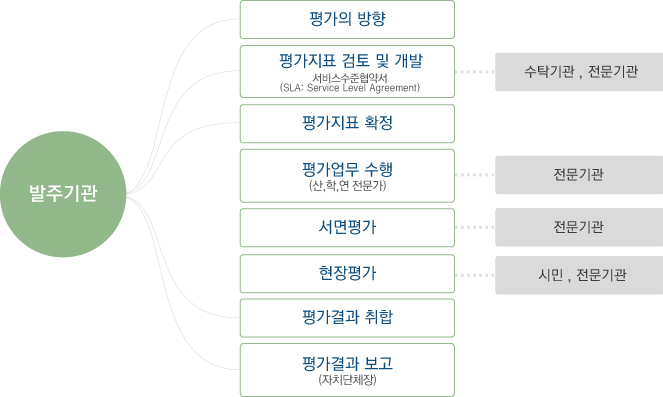
Task: Click the gray 시민, 전문기관 label
Action: (579, 275)
